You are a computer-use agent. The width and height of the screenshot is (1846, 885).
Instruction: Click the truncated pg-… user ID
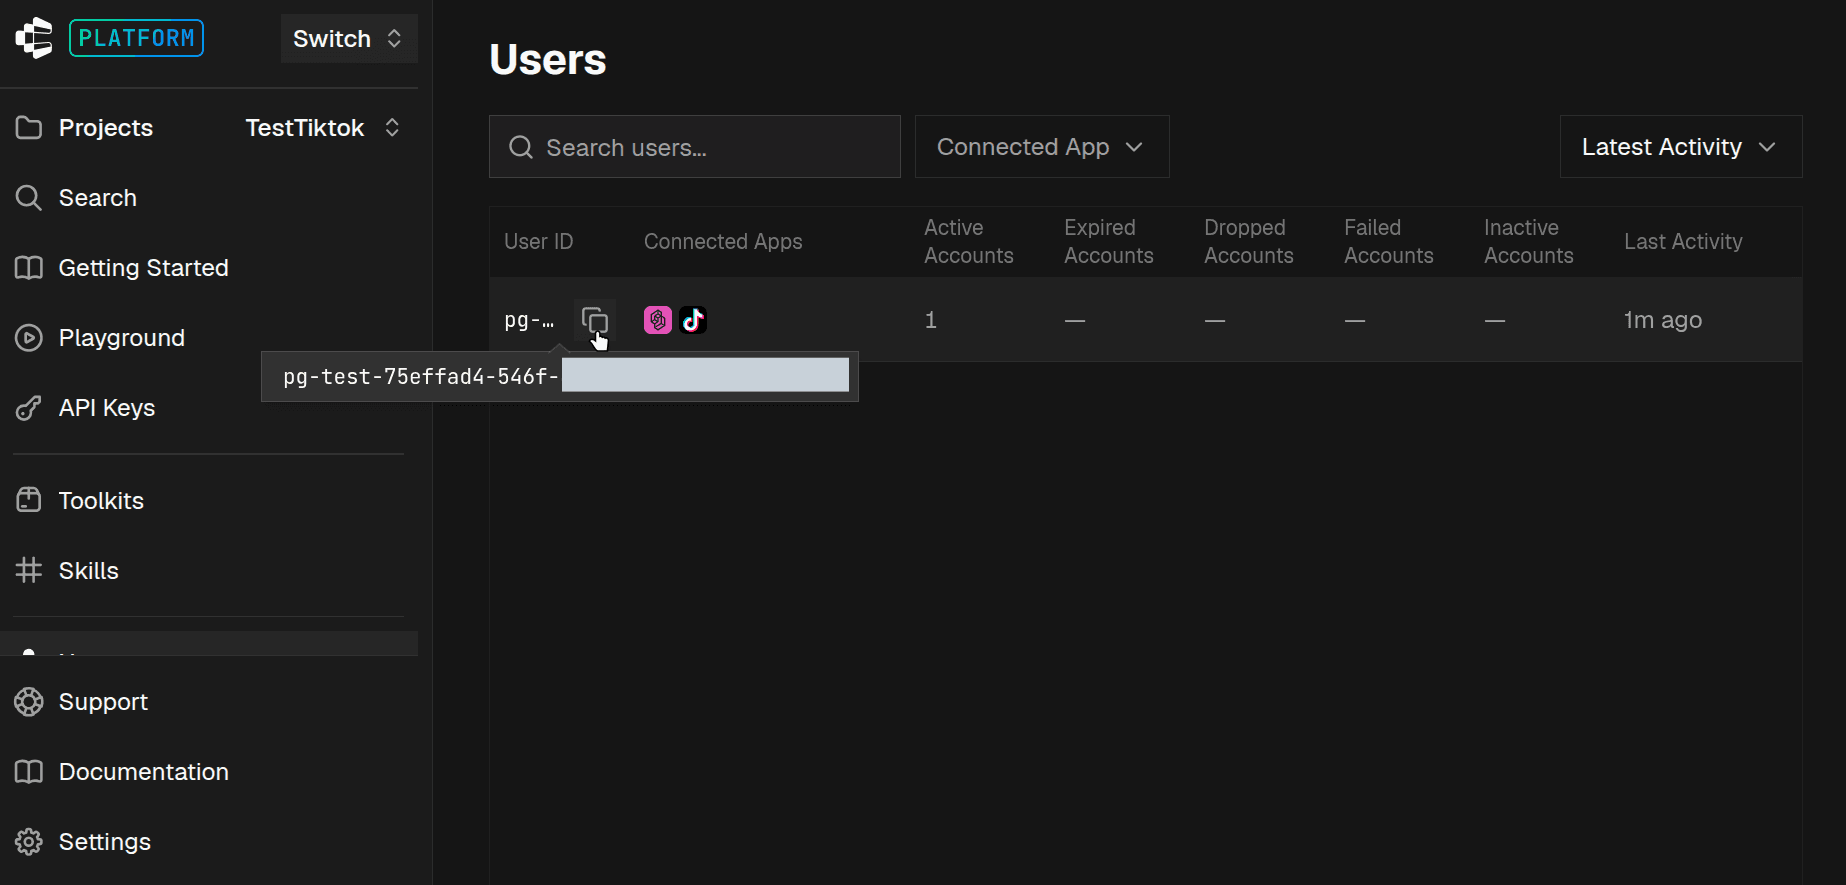[529, 320]
